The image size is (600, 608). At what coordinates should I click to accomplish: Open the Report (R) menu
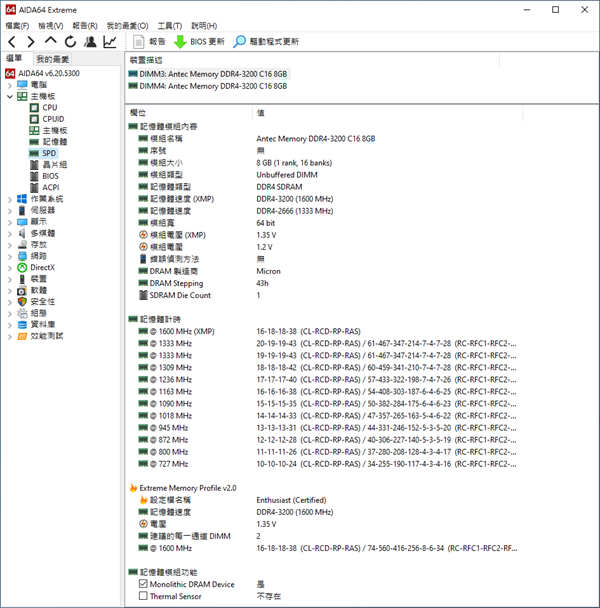85,26
